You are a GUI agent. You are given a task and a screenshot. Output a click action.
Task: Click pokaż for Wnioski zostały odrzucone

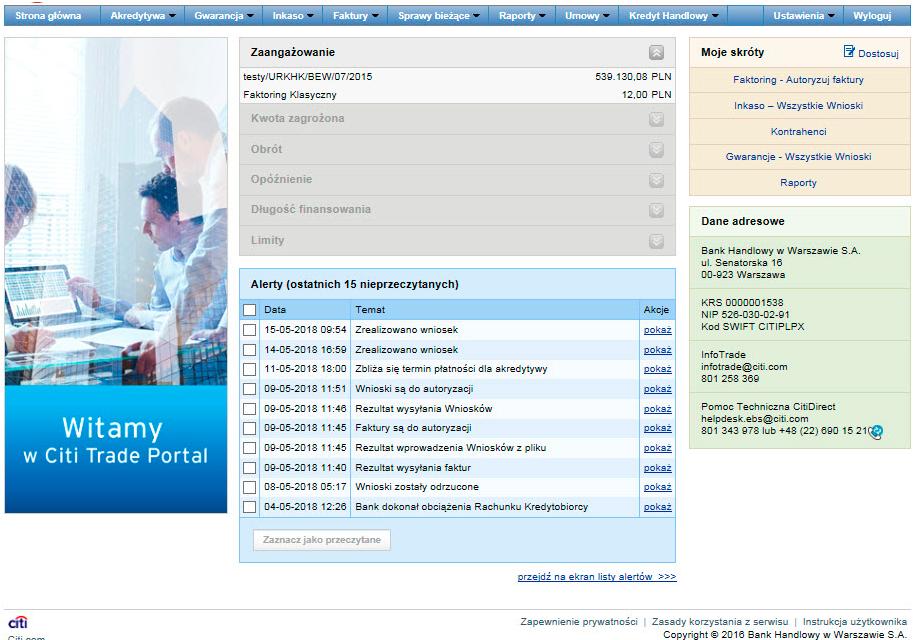[658, 487]
